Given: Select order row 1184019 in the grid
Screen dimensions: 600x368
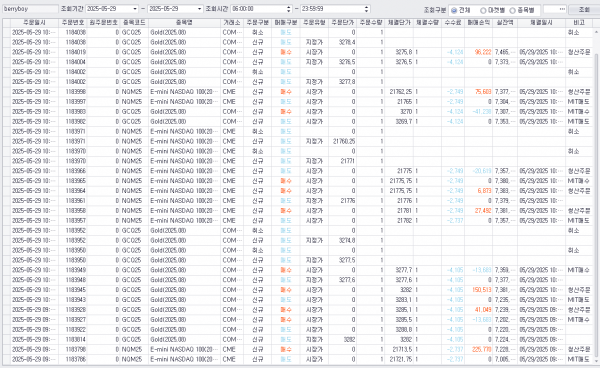Looking at the screenshot, I should coord(298,52).
